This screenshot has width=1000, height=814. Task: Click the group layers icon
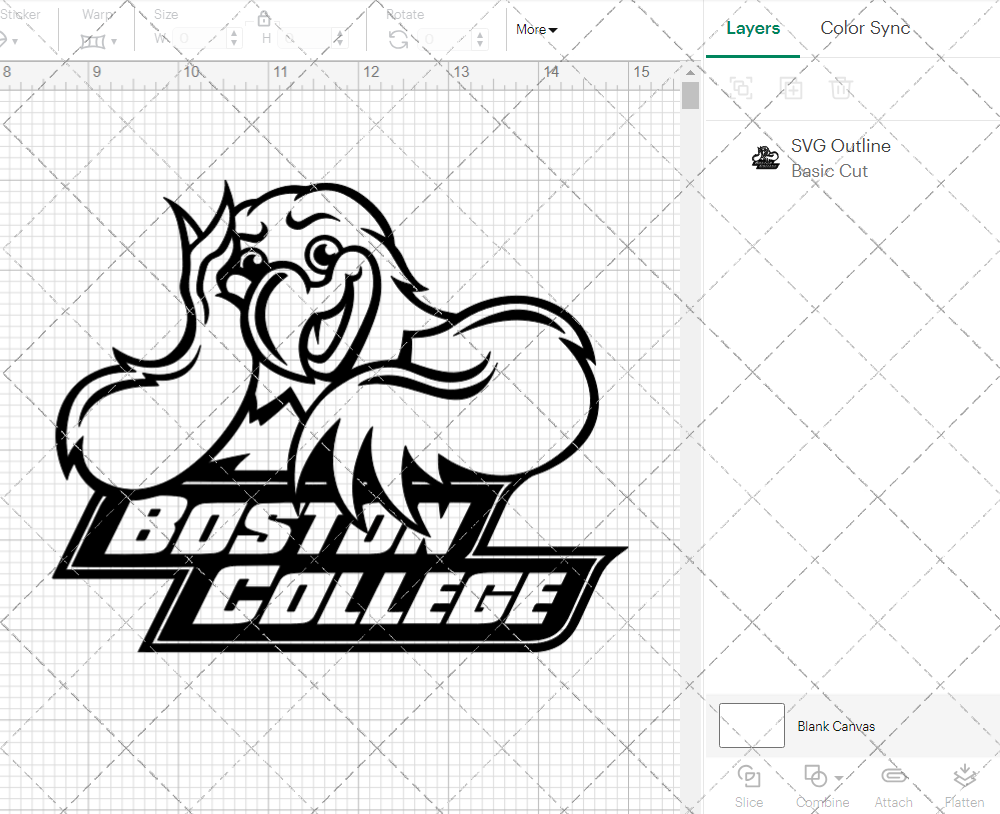click(x=741, y=88)
